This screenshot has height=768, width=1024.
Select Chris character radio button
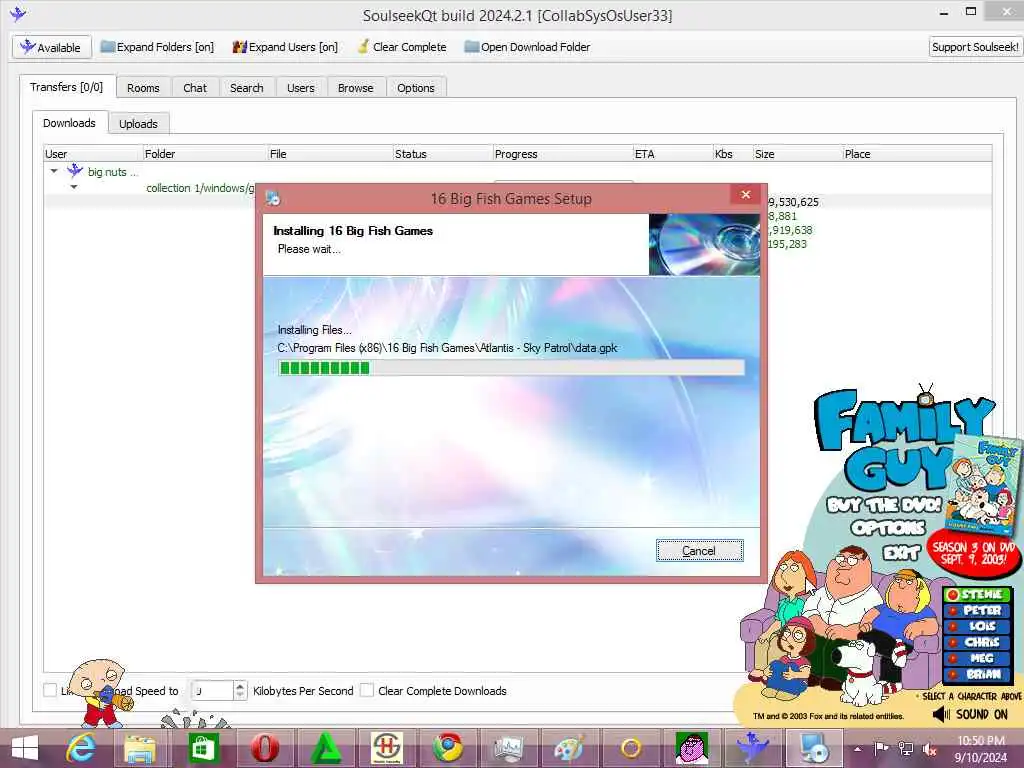point(952,643)
